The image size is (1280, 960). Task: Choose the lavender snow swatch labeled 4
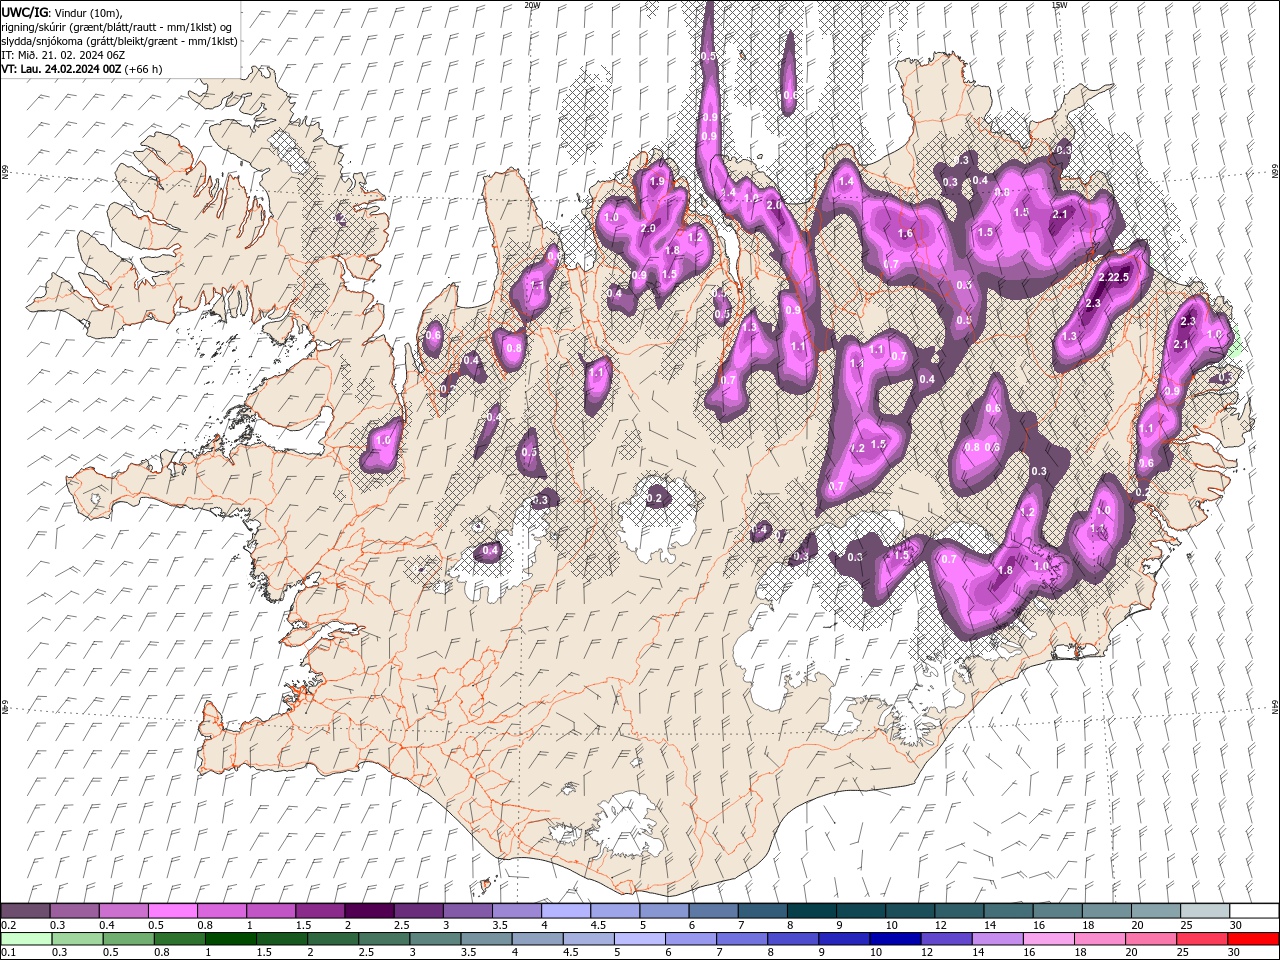tap(565, 911)
